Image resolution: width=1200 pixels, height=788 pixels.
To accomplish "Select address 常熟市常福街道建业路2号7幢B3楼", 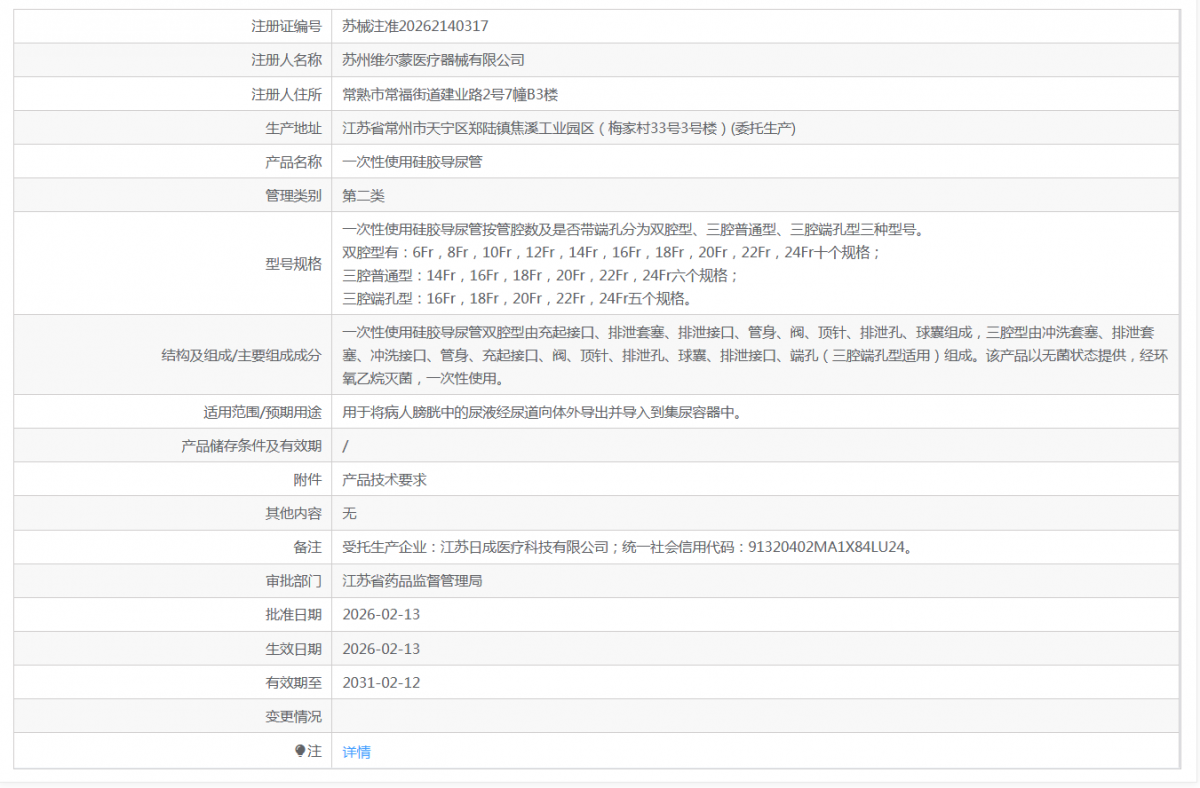I will [450, 94].
